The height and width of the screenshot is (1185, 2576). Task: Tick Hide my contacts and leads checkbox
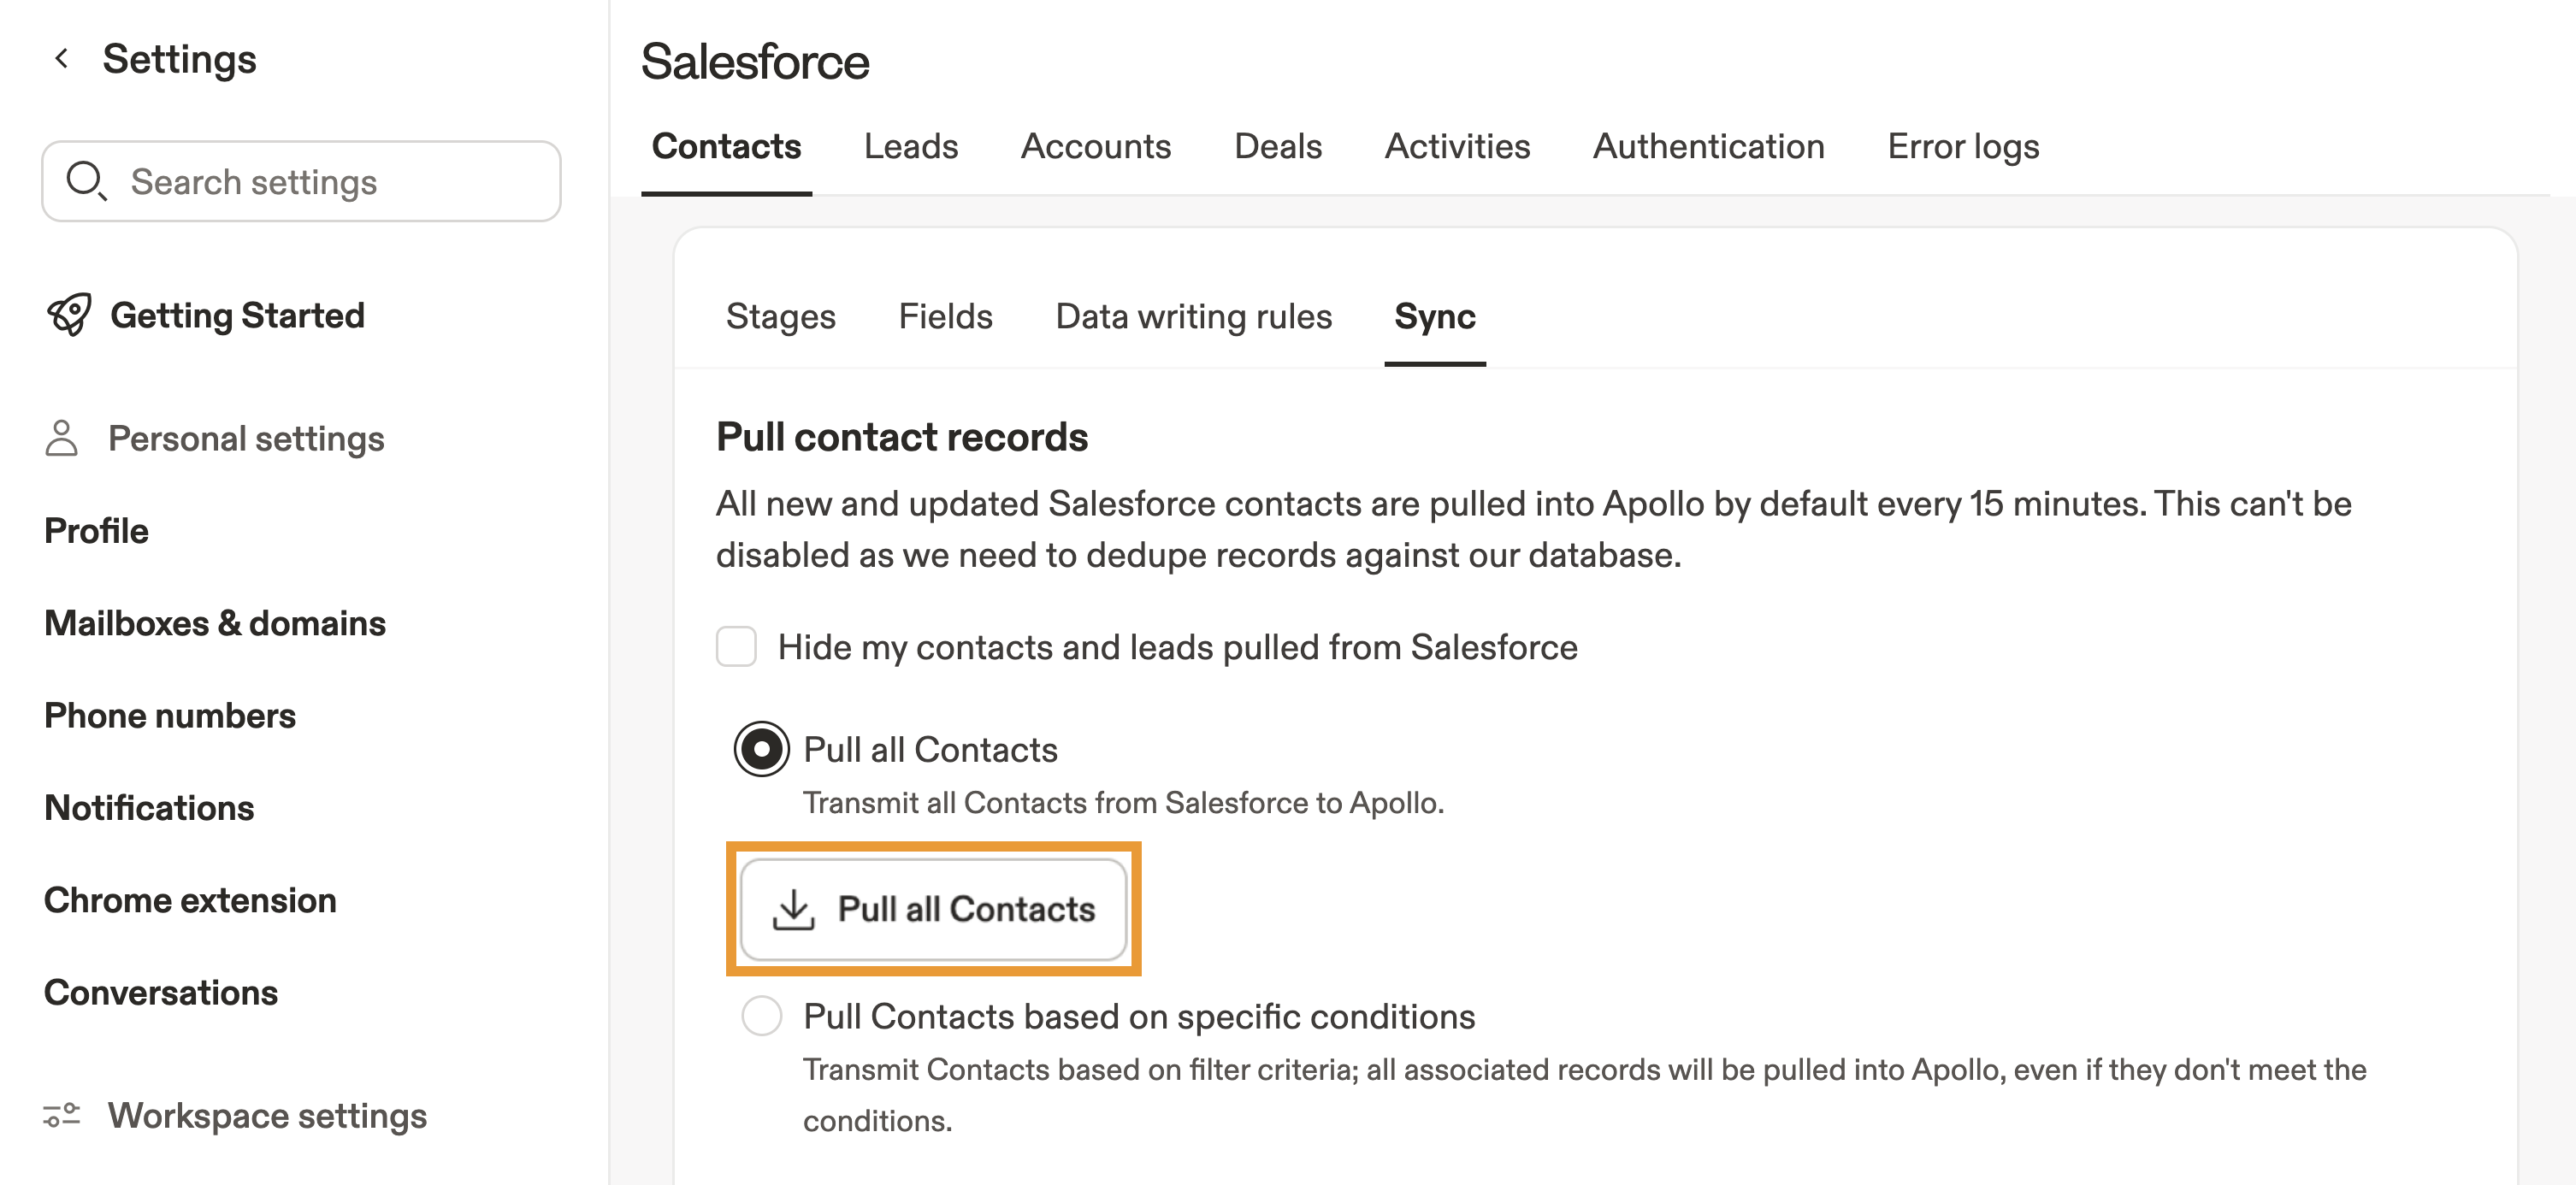pyautogui.click(x=736, y=647)
